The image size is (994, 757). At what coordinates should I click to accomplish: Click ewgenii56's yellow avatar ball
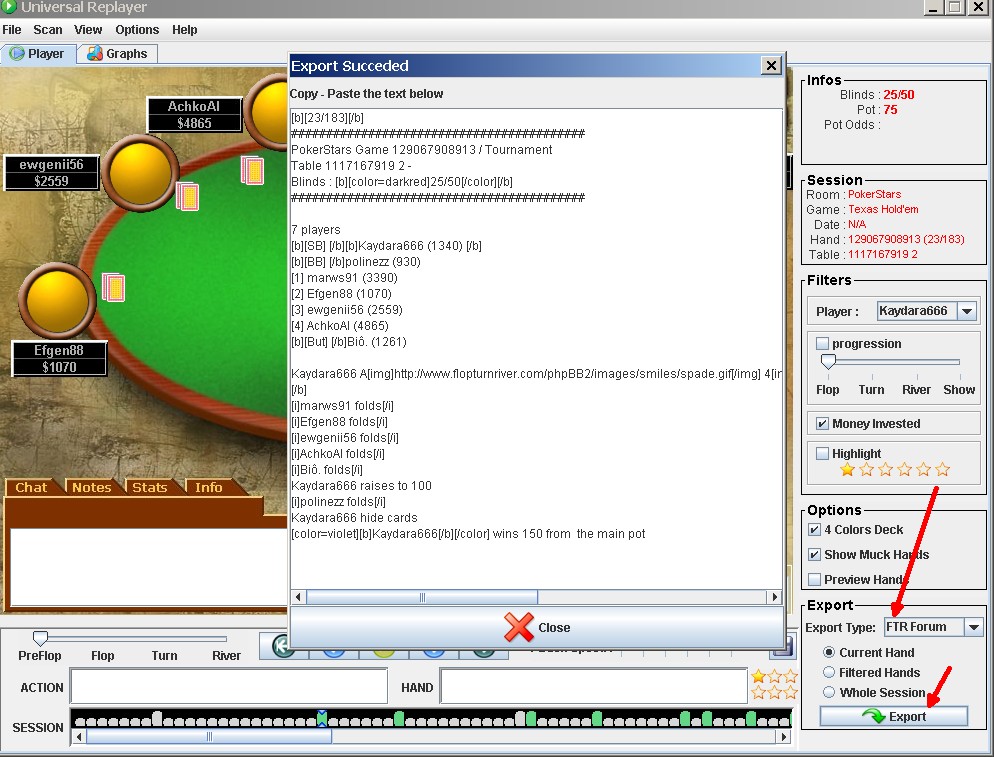[140, 172]
